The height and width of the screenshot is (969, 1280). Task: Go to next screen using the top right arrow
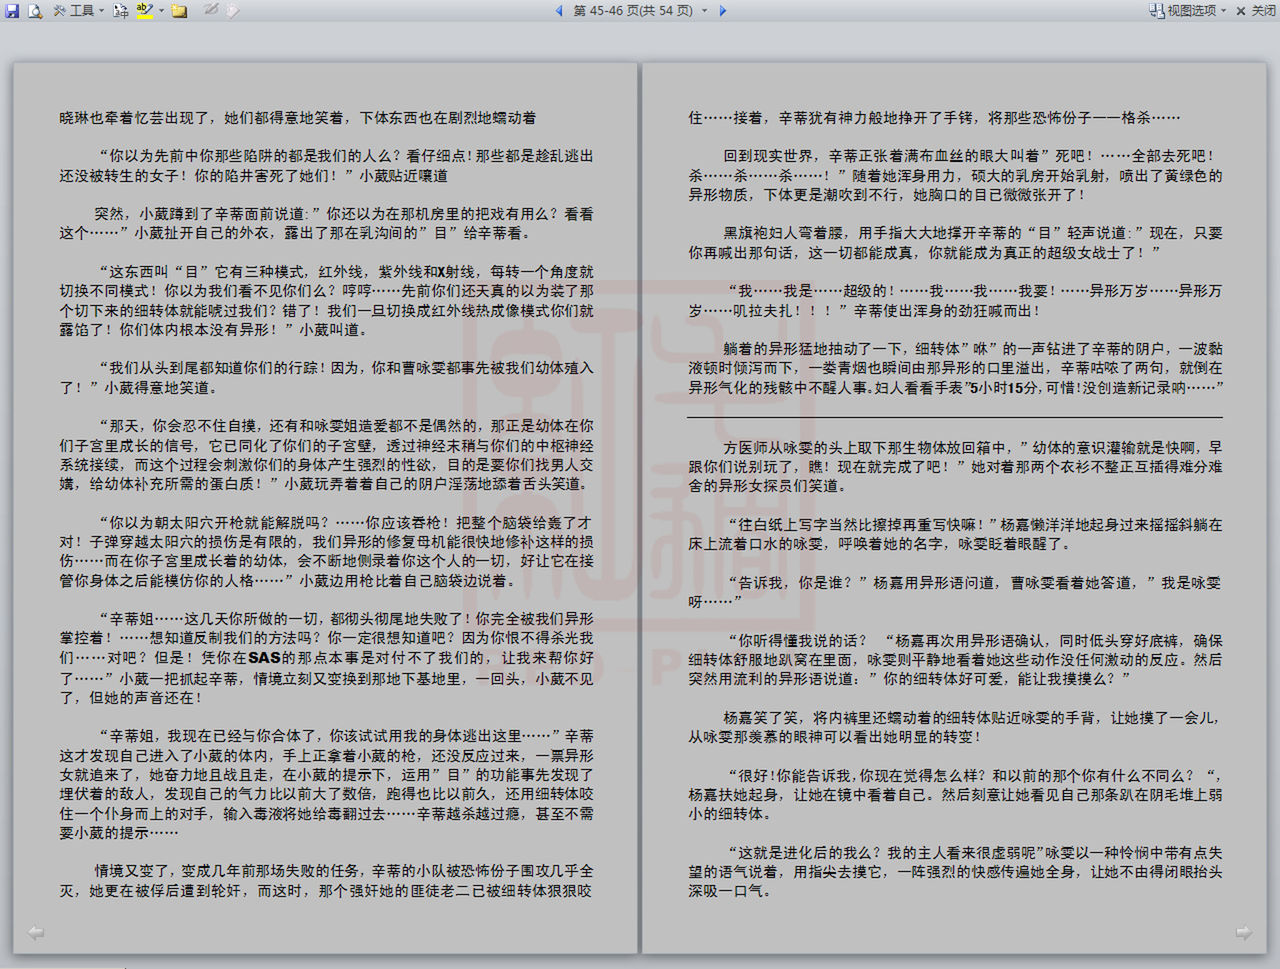pos(723,11)
